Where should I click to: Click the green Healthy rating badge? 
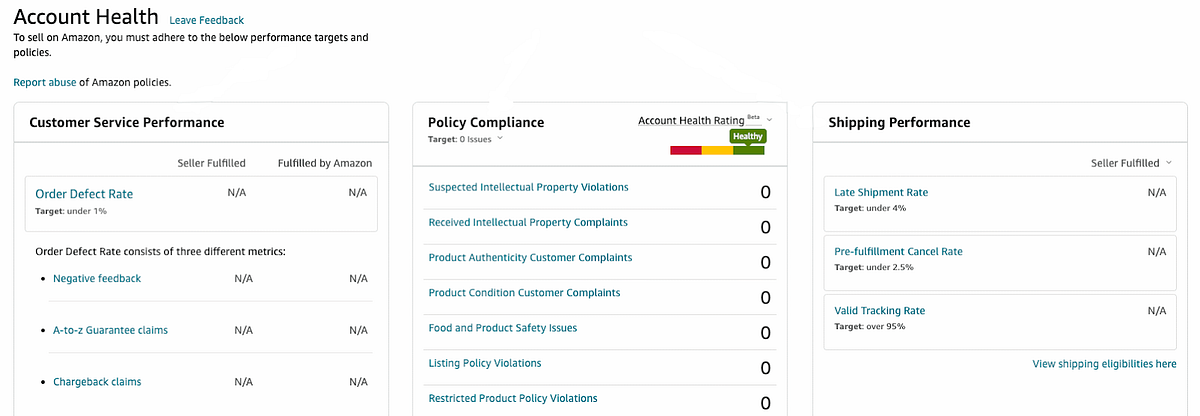tap(748, 136)
